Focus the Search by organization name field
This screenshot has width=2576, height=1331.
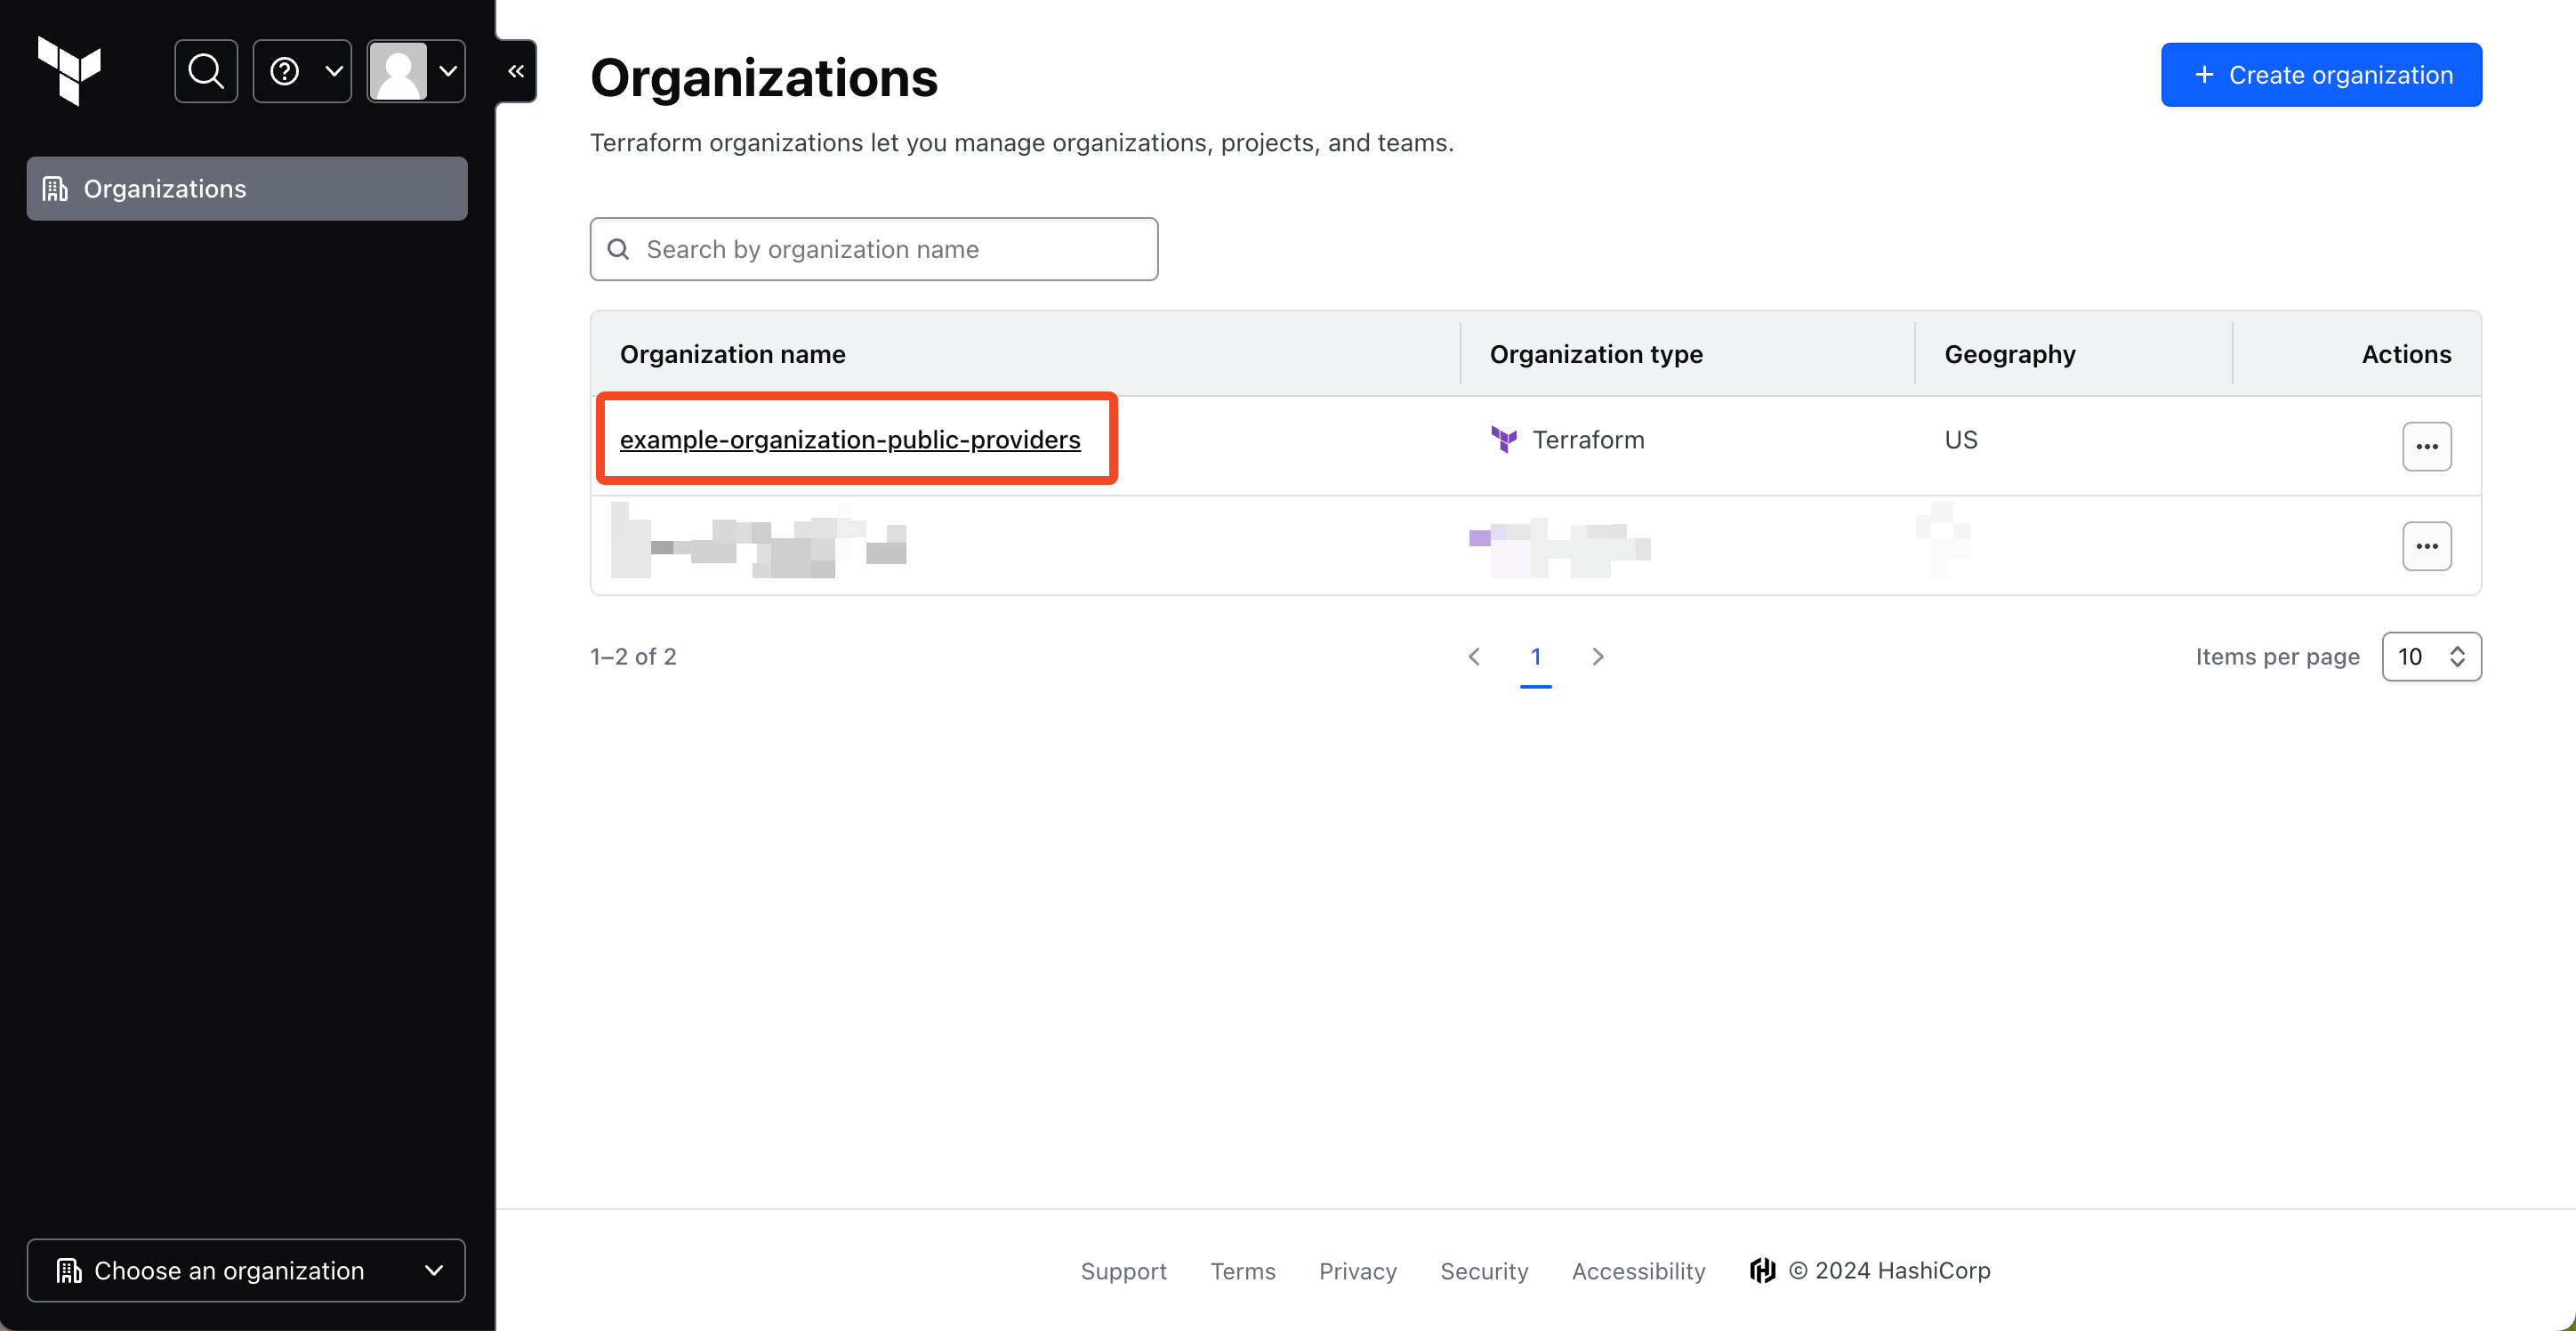(x=874, y=249)
